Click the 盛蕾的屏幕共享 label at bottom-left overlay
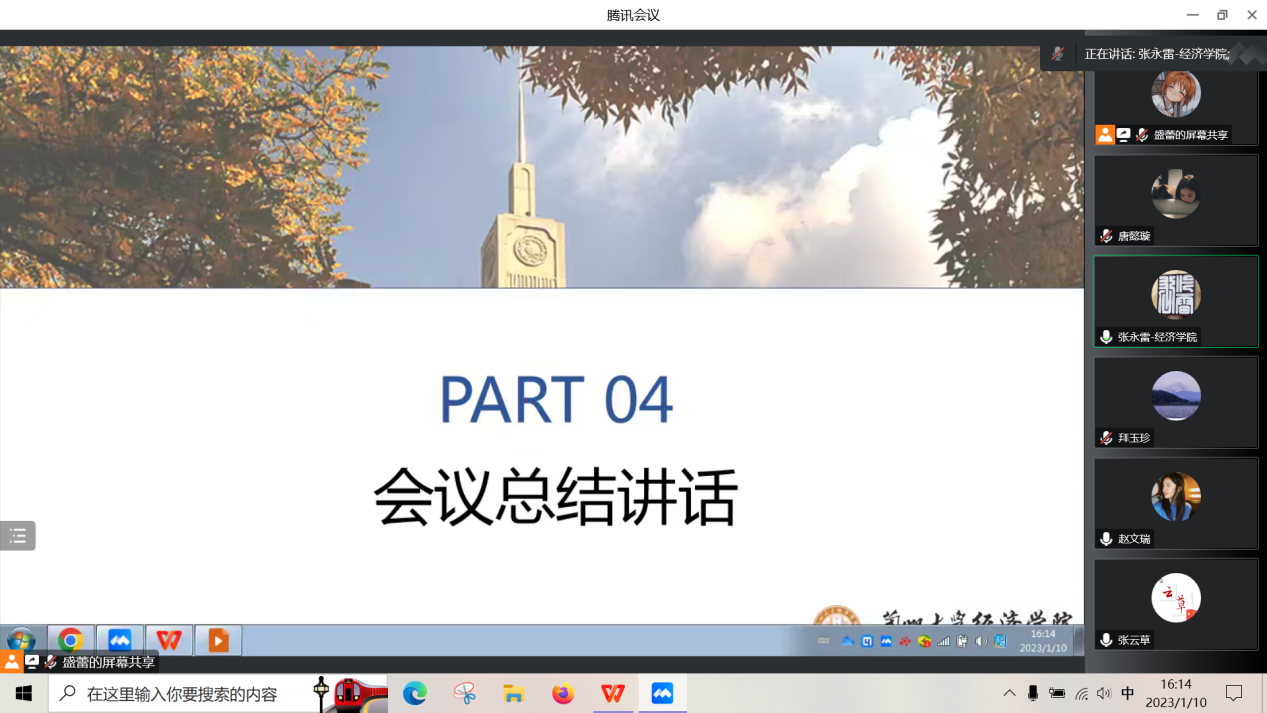The height and width of the screenshot is (713, 1267). coord(109,662)
